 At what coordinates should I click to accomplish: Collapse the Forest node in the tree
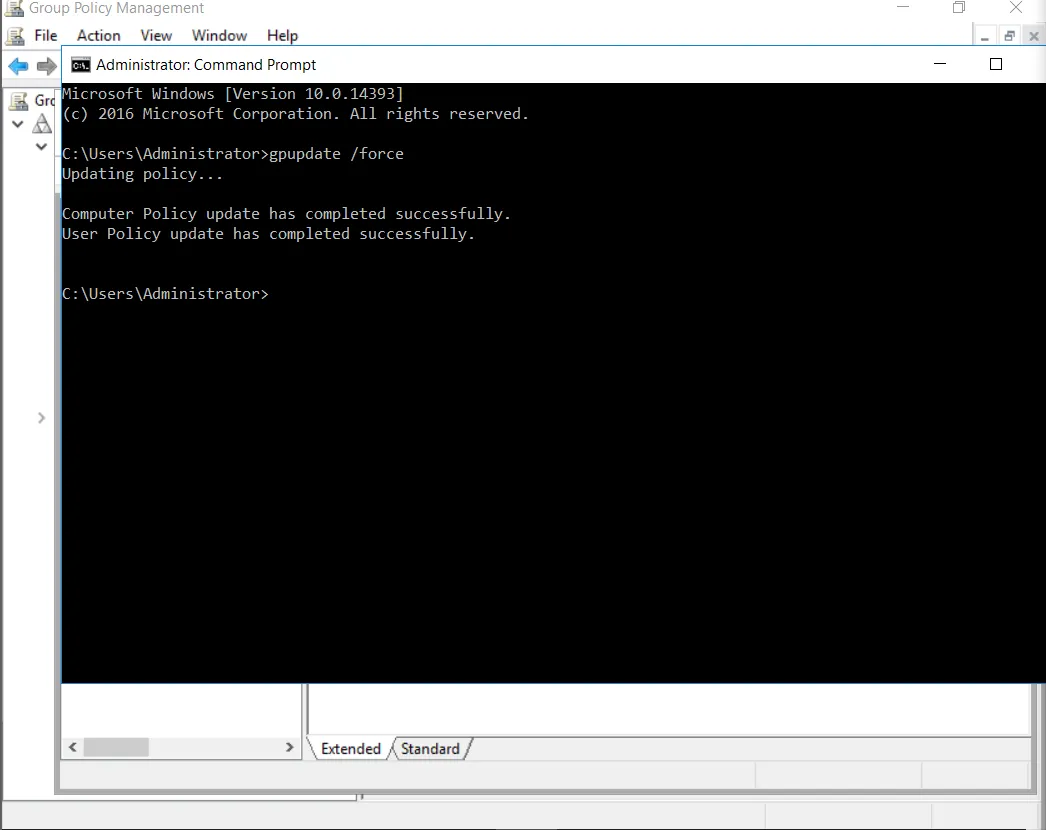click(x=18, y=124)
